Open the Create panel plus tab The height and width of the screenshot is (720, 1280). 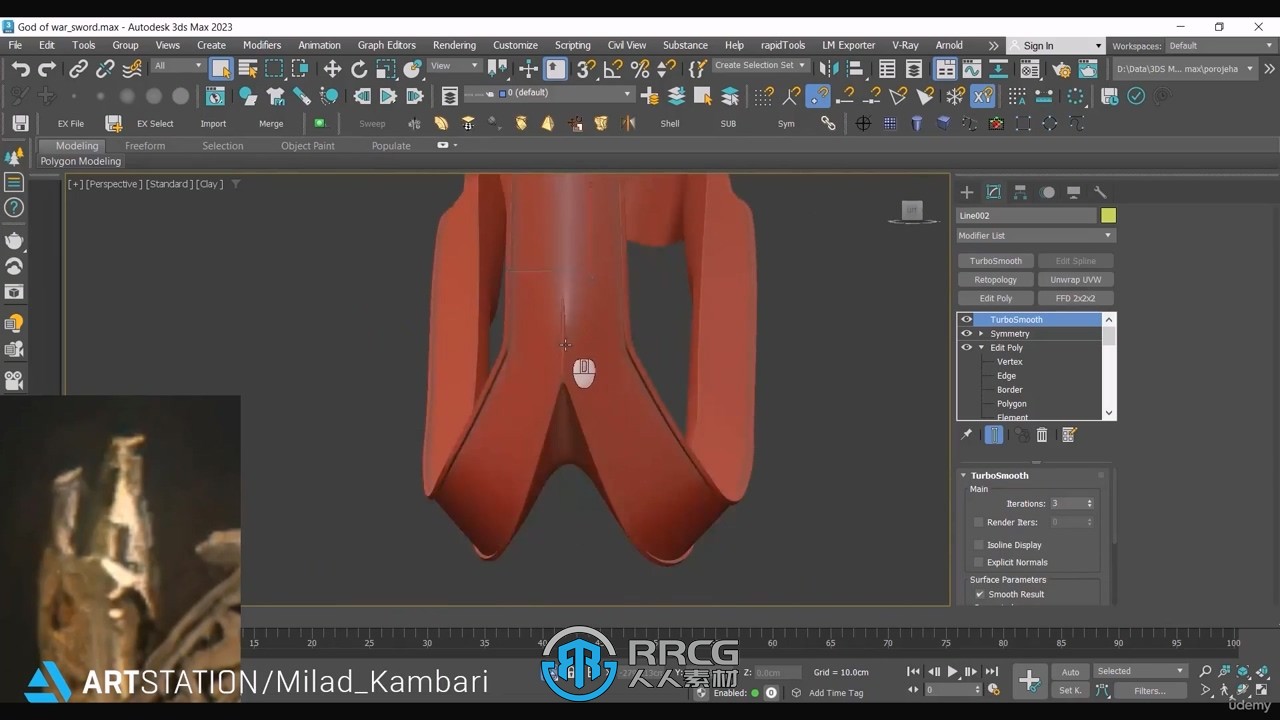pos(967,192)
